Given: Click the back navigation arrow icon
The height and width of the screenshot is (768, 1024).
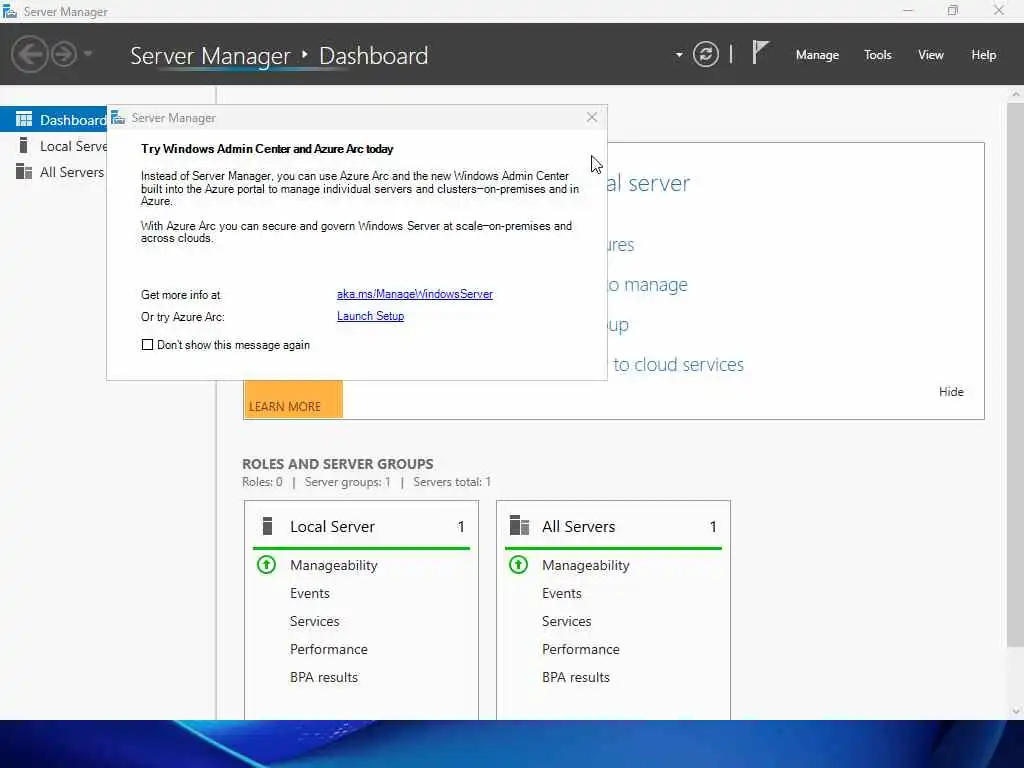Looking at the screenshot, I should (x=29, y=54).
